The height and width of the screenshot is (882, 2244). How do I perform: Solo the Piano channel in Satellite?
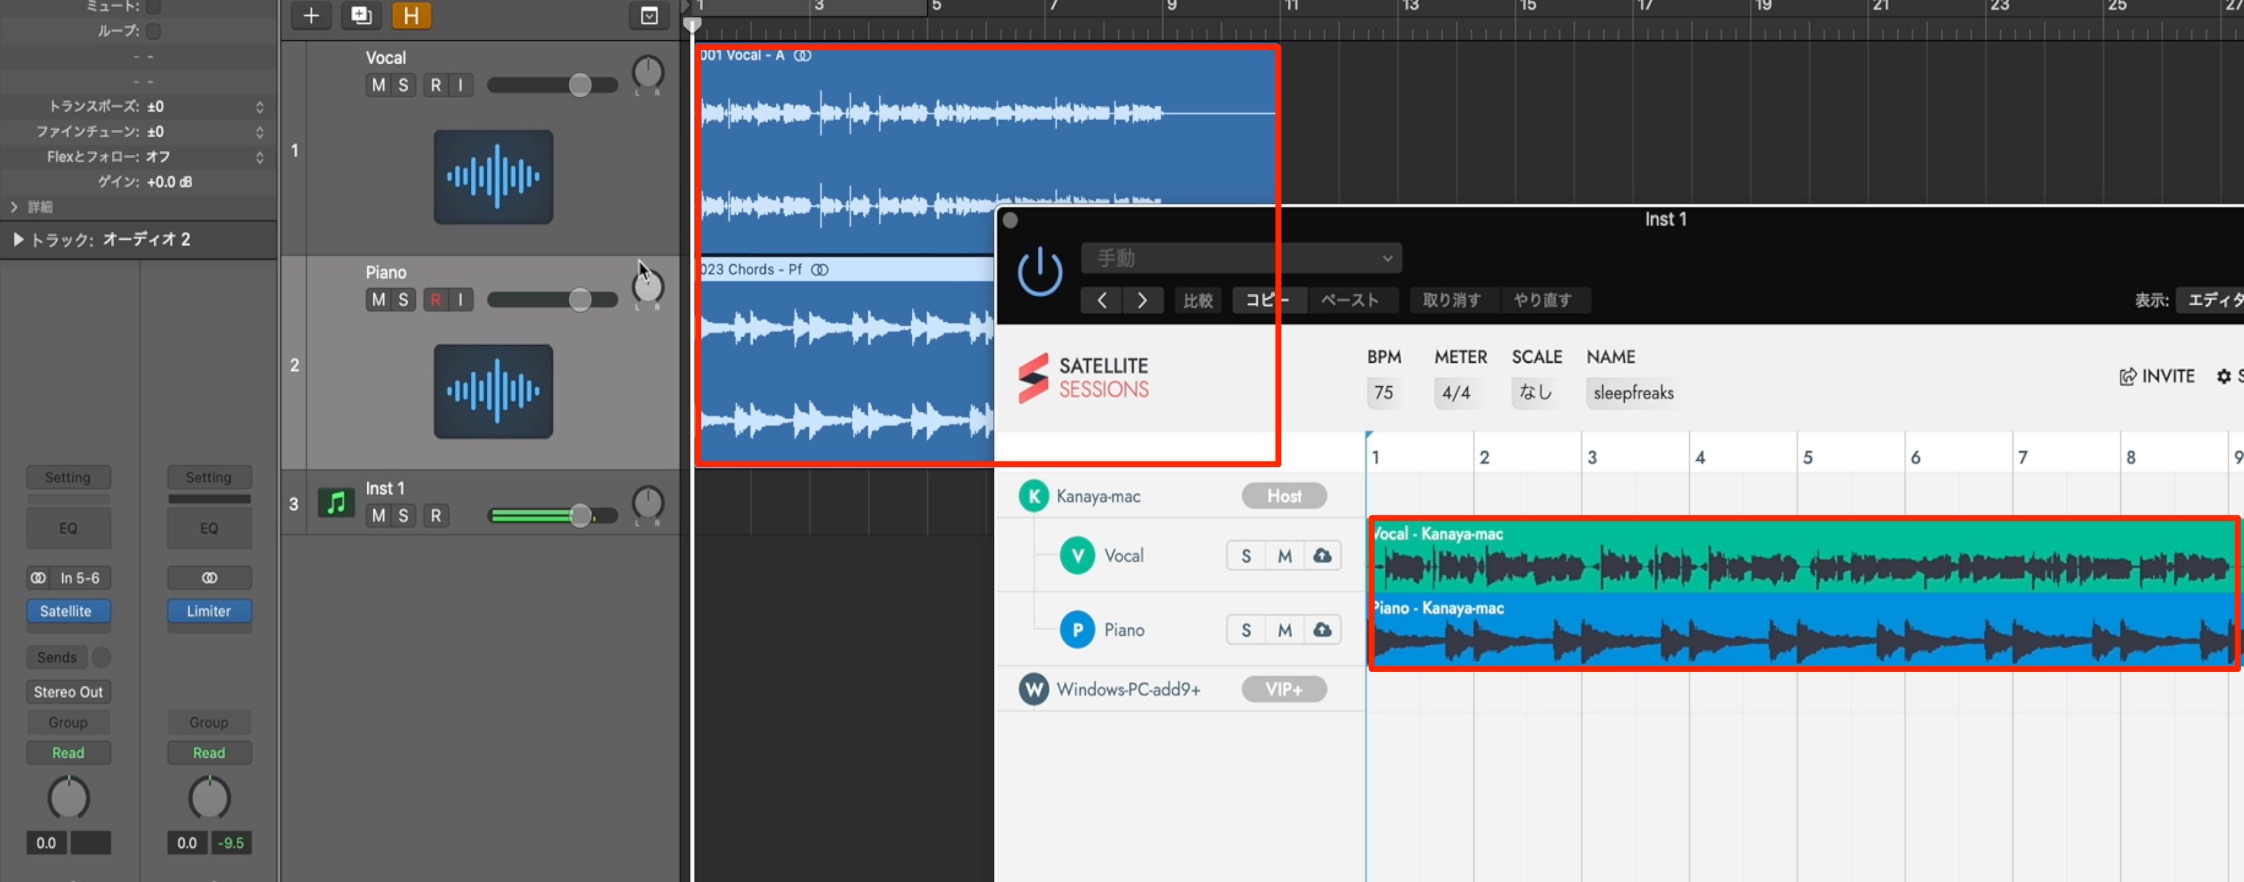(x=1246, y=630)
